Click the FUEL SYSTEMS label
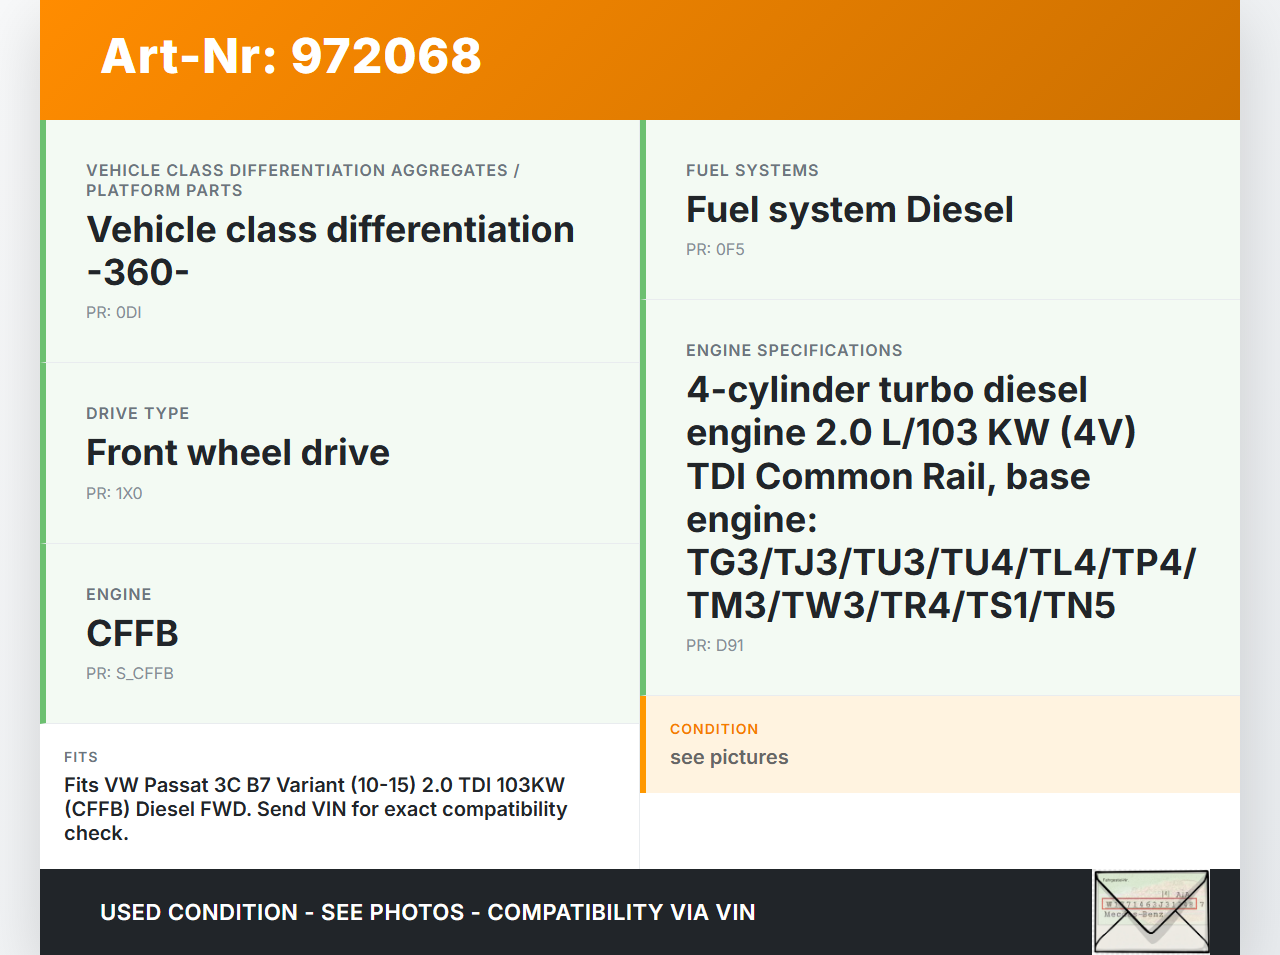 752,170
